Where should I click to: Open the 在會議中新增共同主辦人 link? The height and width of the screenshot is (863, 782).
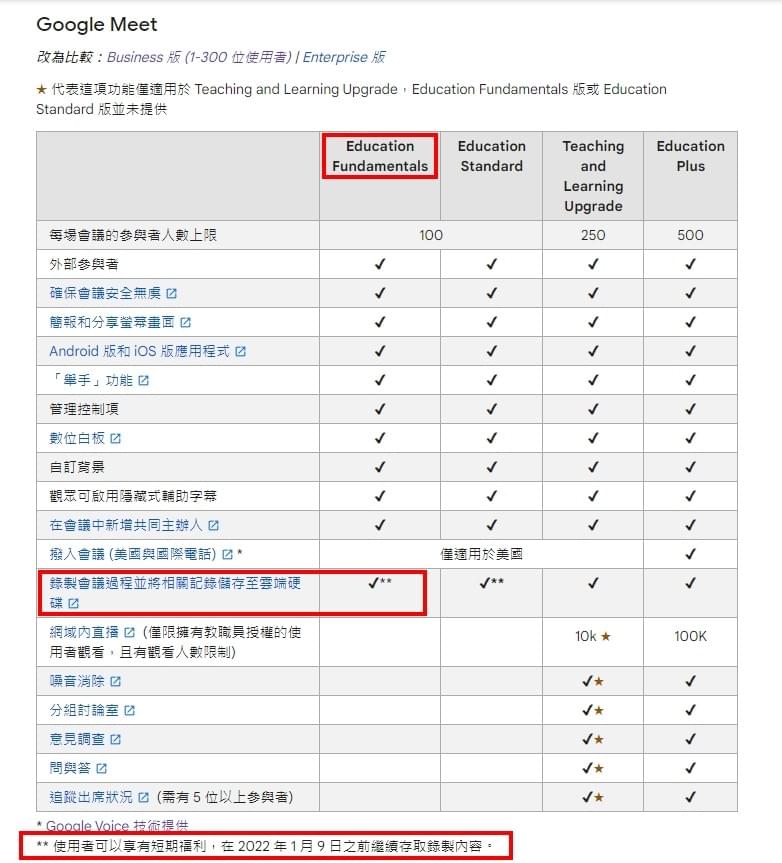[126, 525]
